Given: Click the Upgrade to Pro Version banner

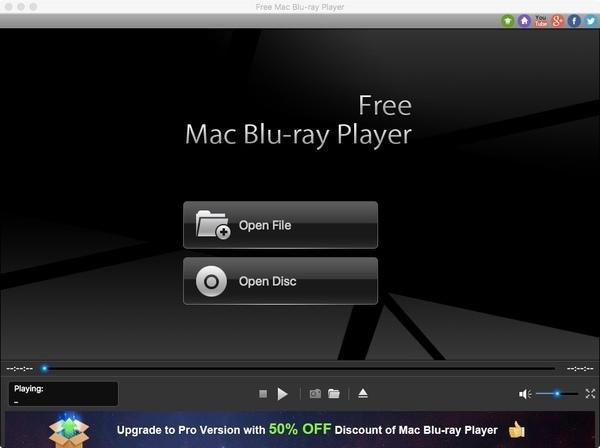Looking at the screenshot, I should 300,429.
